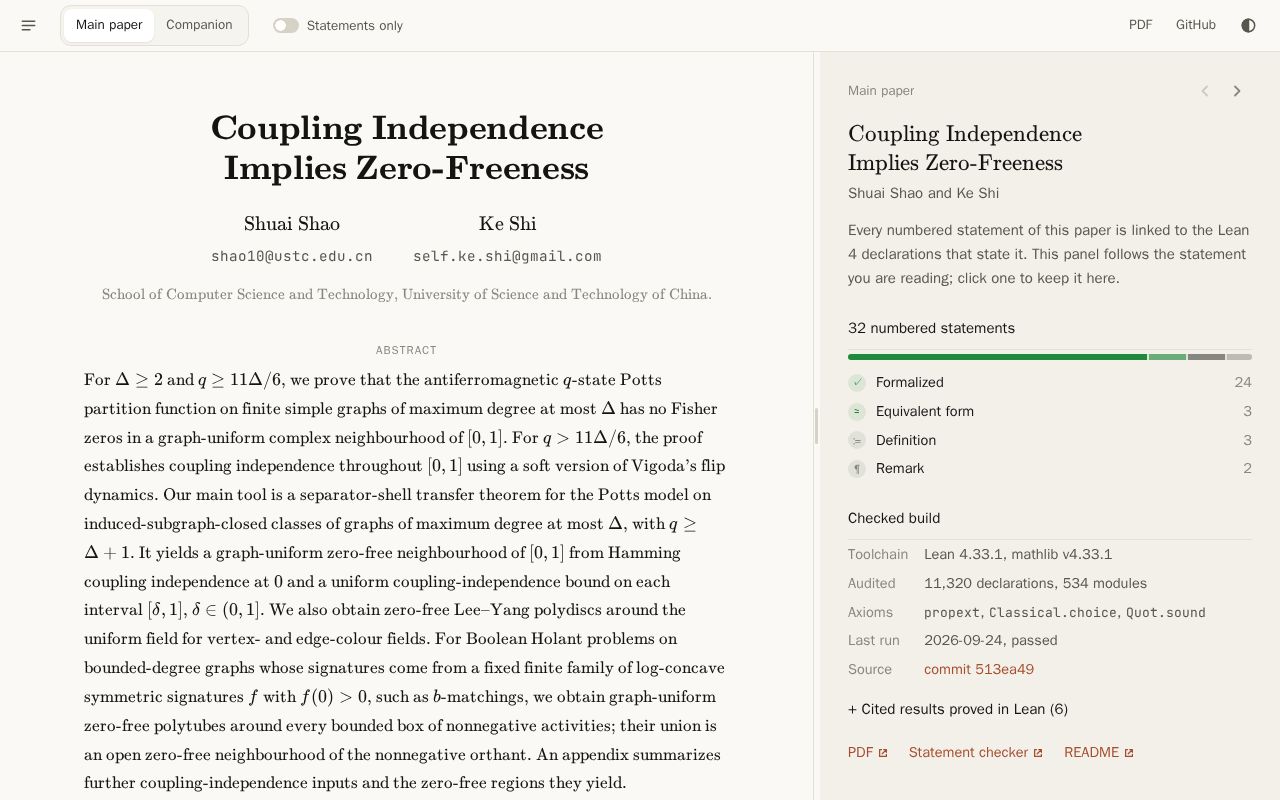The image size is (1280, 800).
Task: Click the Definition status icon
Action: pyautogui.click(x=857, y=440)
